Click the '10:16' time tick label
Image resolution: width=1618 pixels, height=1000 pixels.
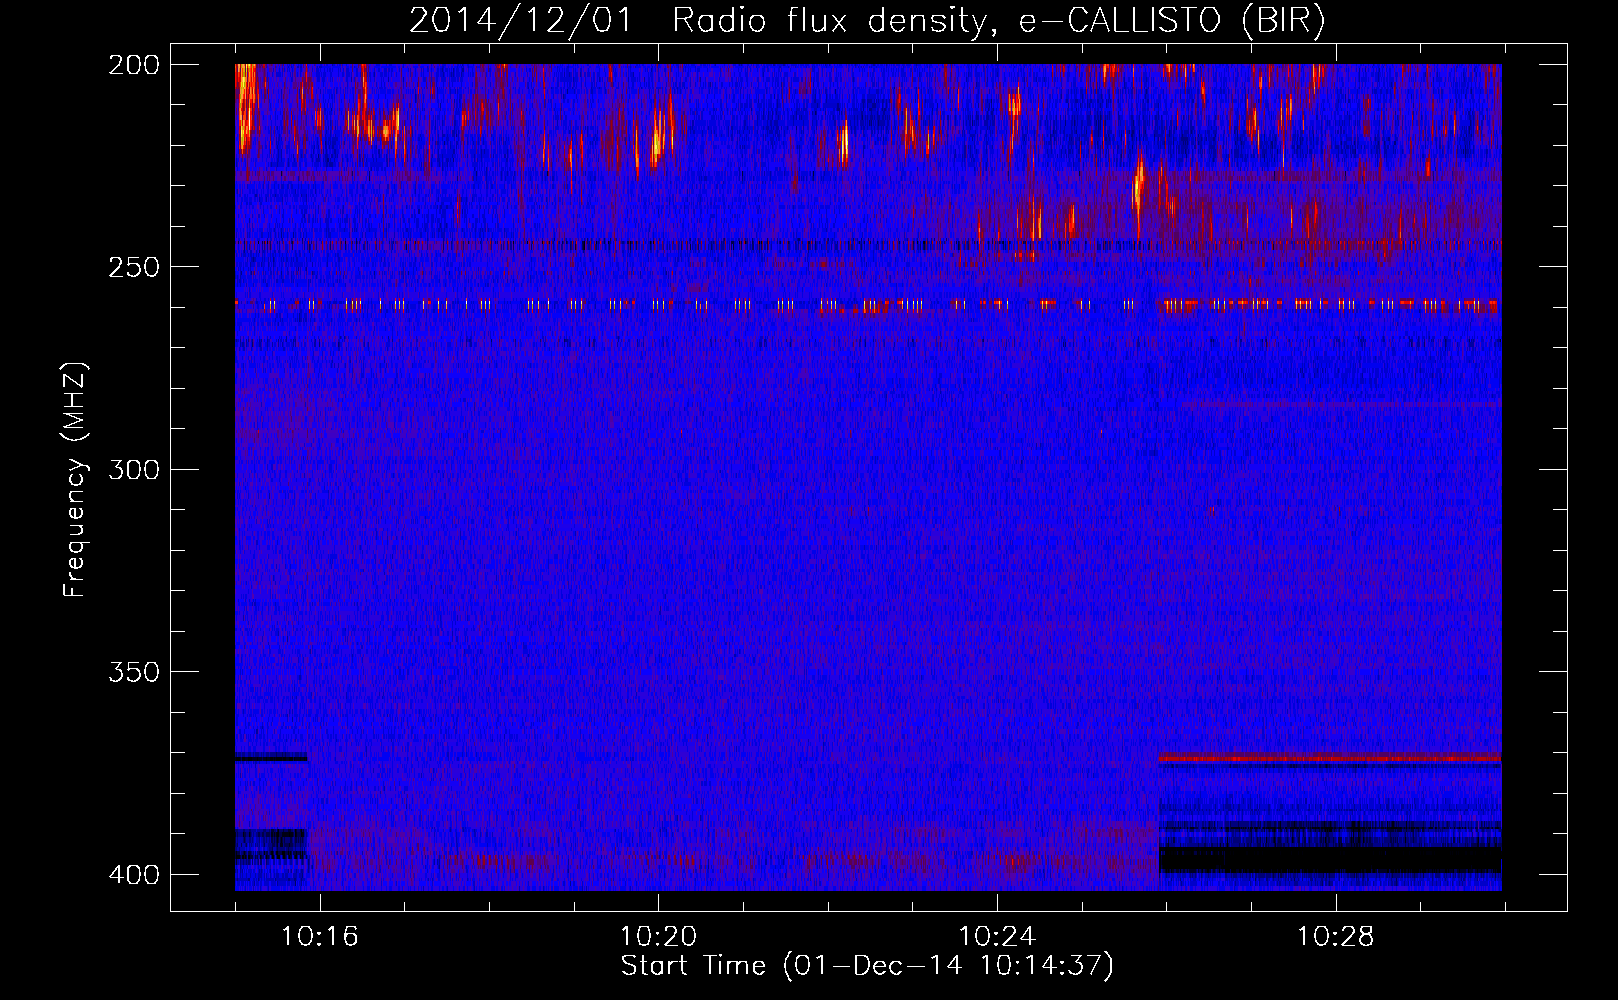pyautogui.click(x=320, y=937)
